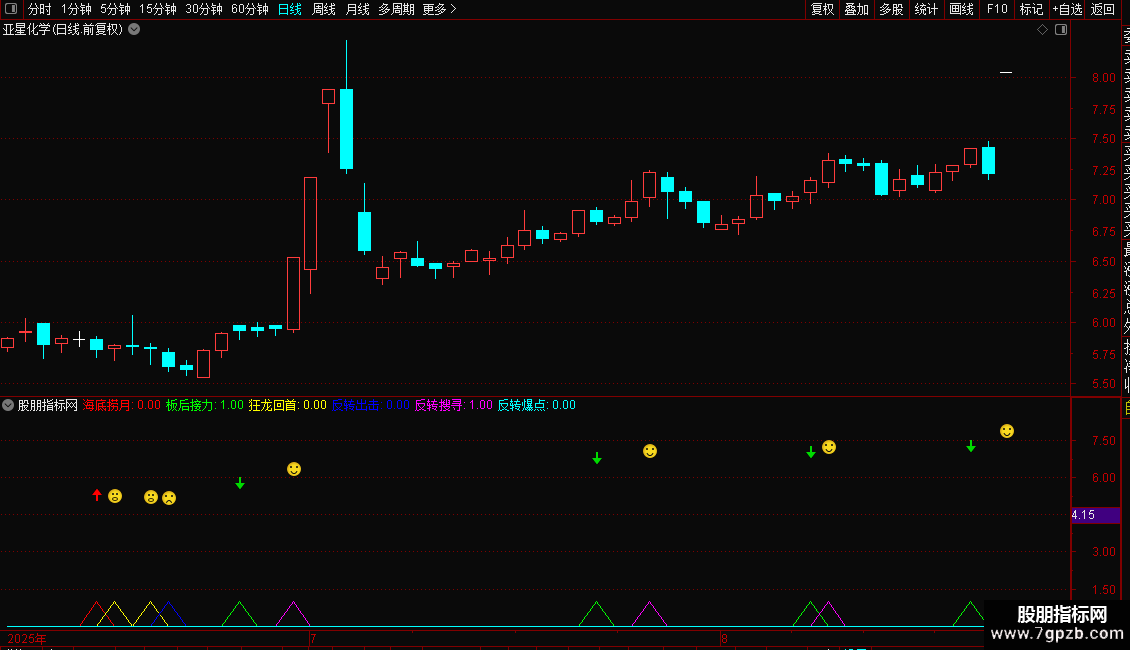Open 多周期 multi-period view
1130x650 pixels.
(396, 9)
